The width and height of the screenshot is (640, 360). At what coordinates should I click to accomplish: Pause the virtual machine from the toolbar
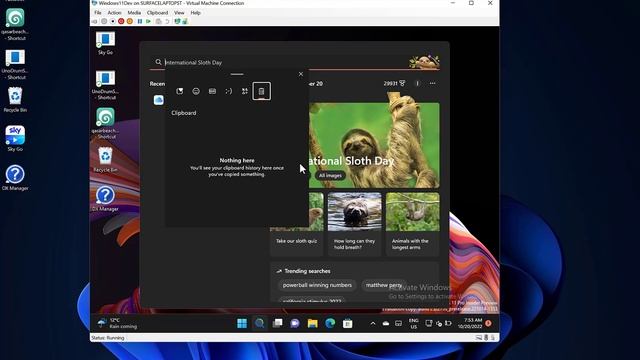pos(140,21)
